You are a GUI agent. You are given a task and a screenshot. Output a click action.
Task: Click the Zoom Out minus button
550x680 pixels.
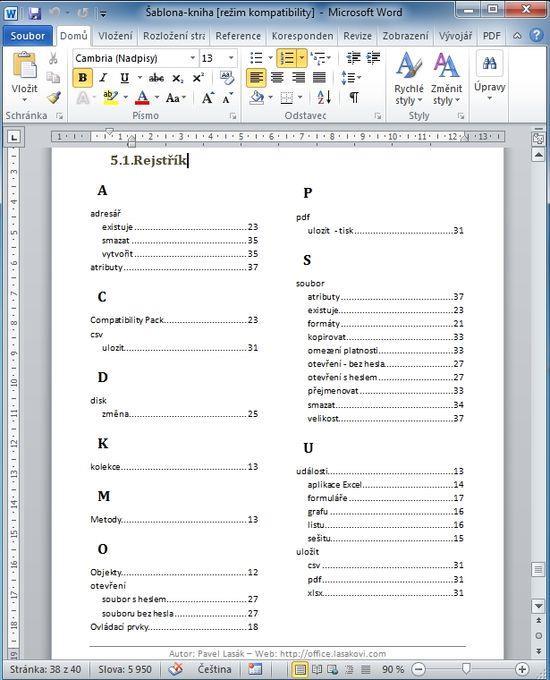click(x=418, y=669)
